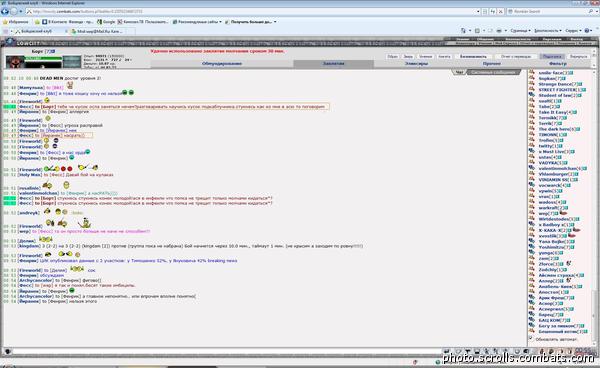Open the address bar history dropdown arrow
The image size is (600, 368).
point(478,11)
